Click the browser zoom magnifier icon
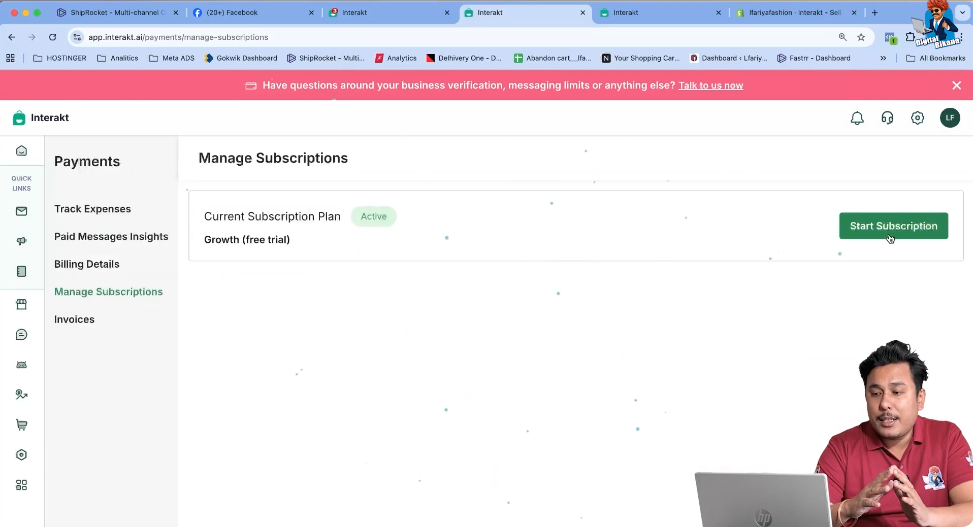This screenshot has width=973, height=528. coord(842,37)
